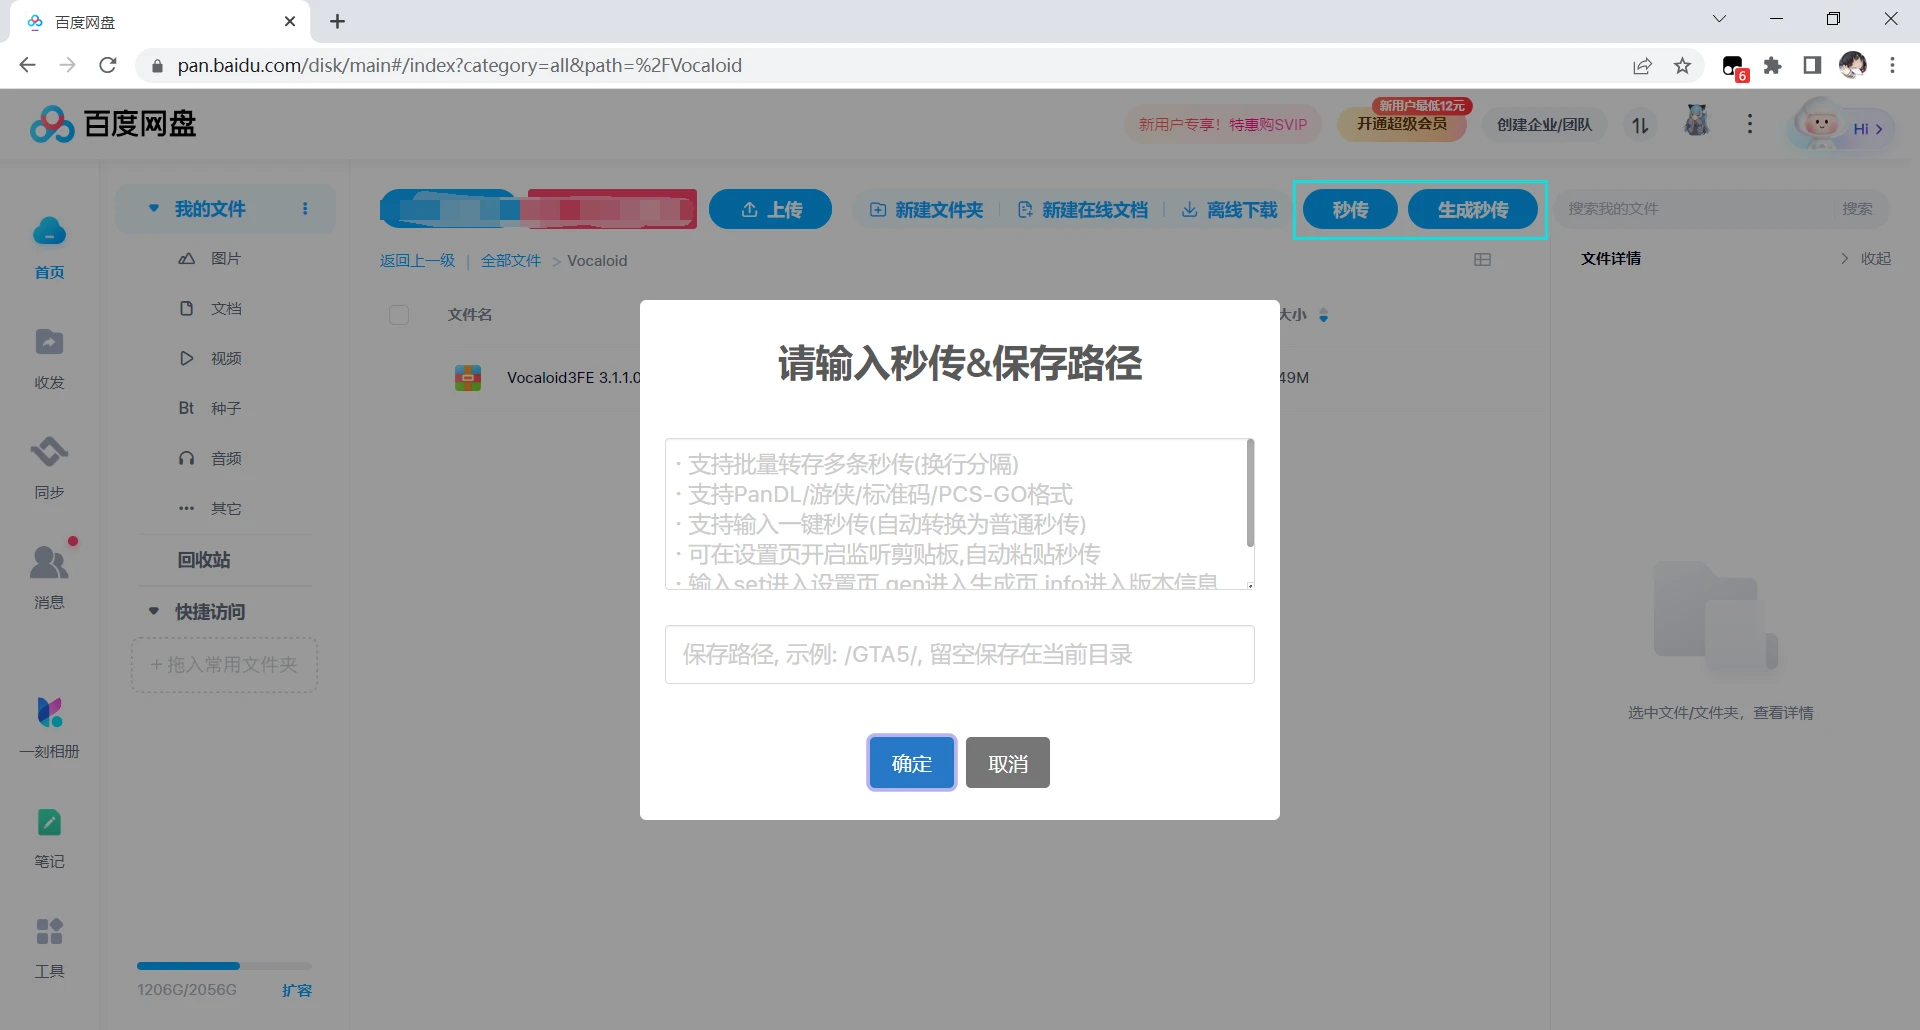Confirm the dialog with 确定

click(x=911, y=763)
